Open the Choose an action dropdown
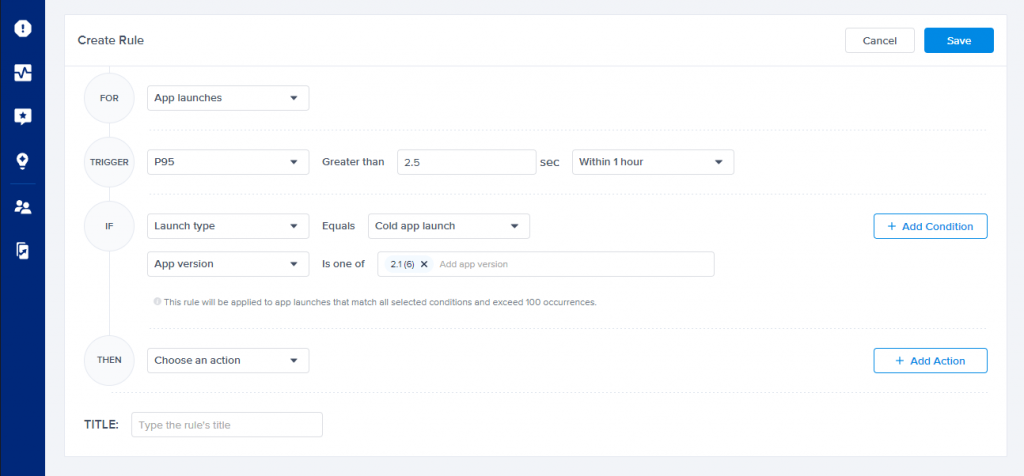The width and height of the screenshot is (1024, 476). 228,360
